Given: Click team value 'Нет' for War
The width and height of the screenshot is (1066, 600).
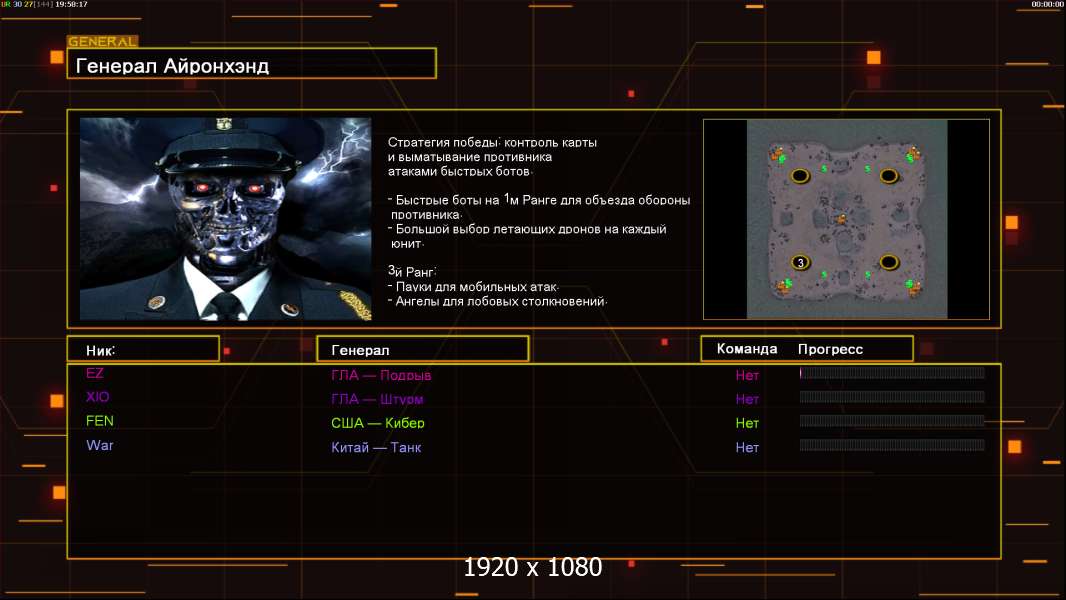Looking at the screenshot, I should point(746,447).
